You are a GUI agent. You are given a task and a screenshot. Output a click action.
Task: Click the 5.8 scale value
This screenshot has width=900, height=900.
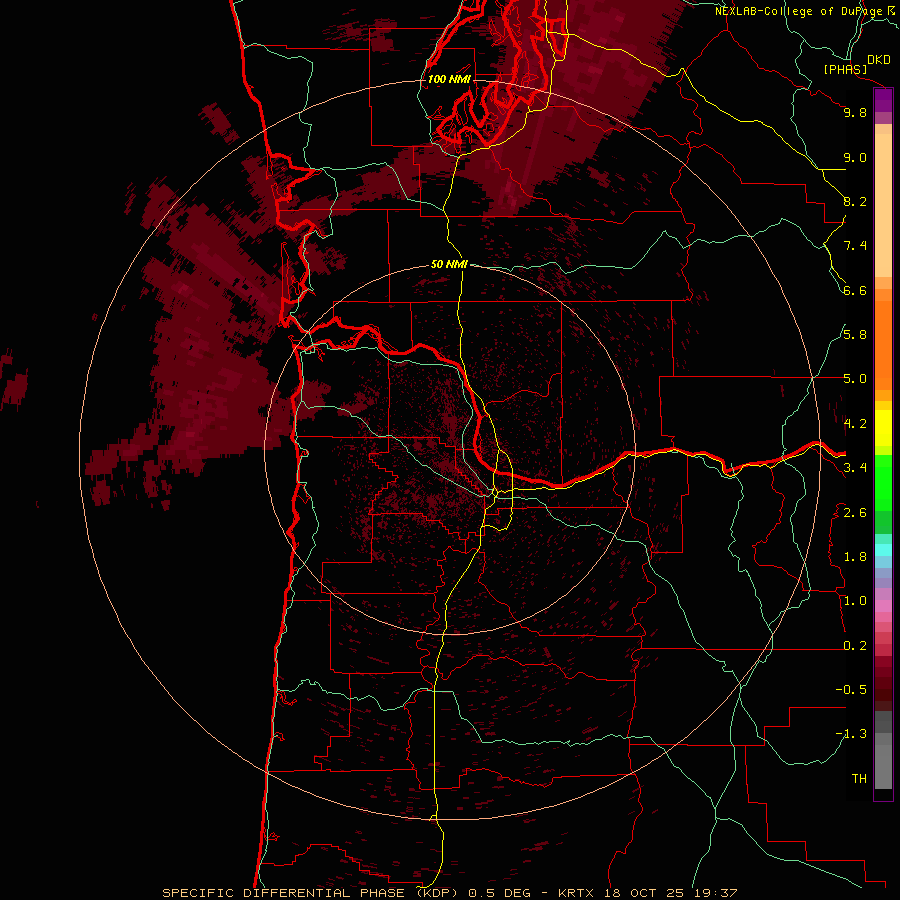pos(855,335)
